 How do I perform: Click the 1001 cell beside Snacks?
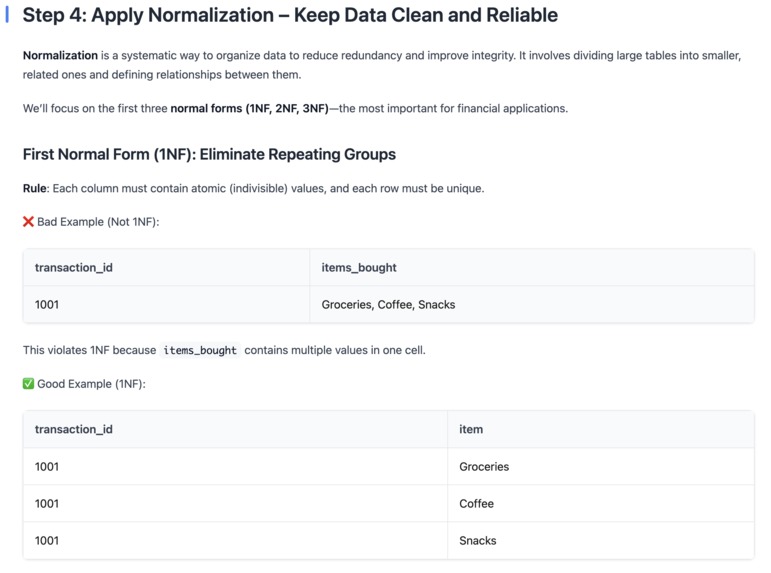tap(47, 540)
